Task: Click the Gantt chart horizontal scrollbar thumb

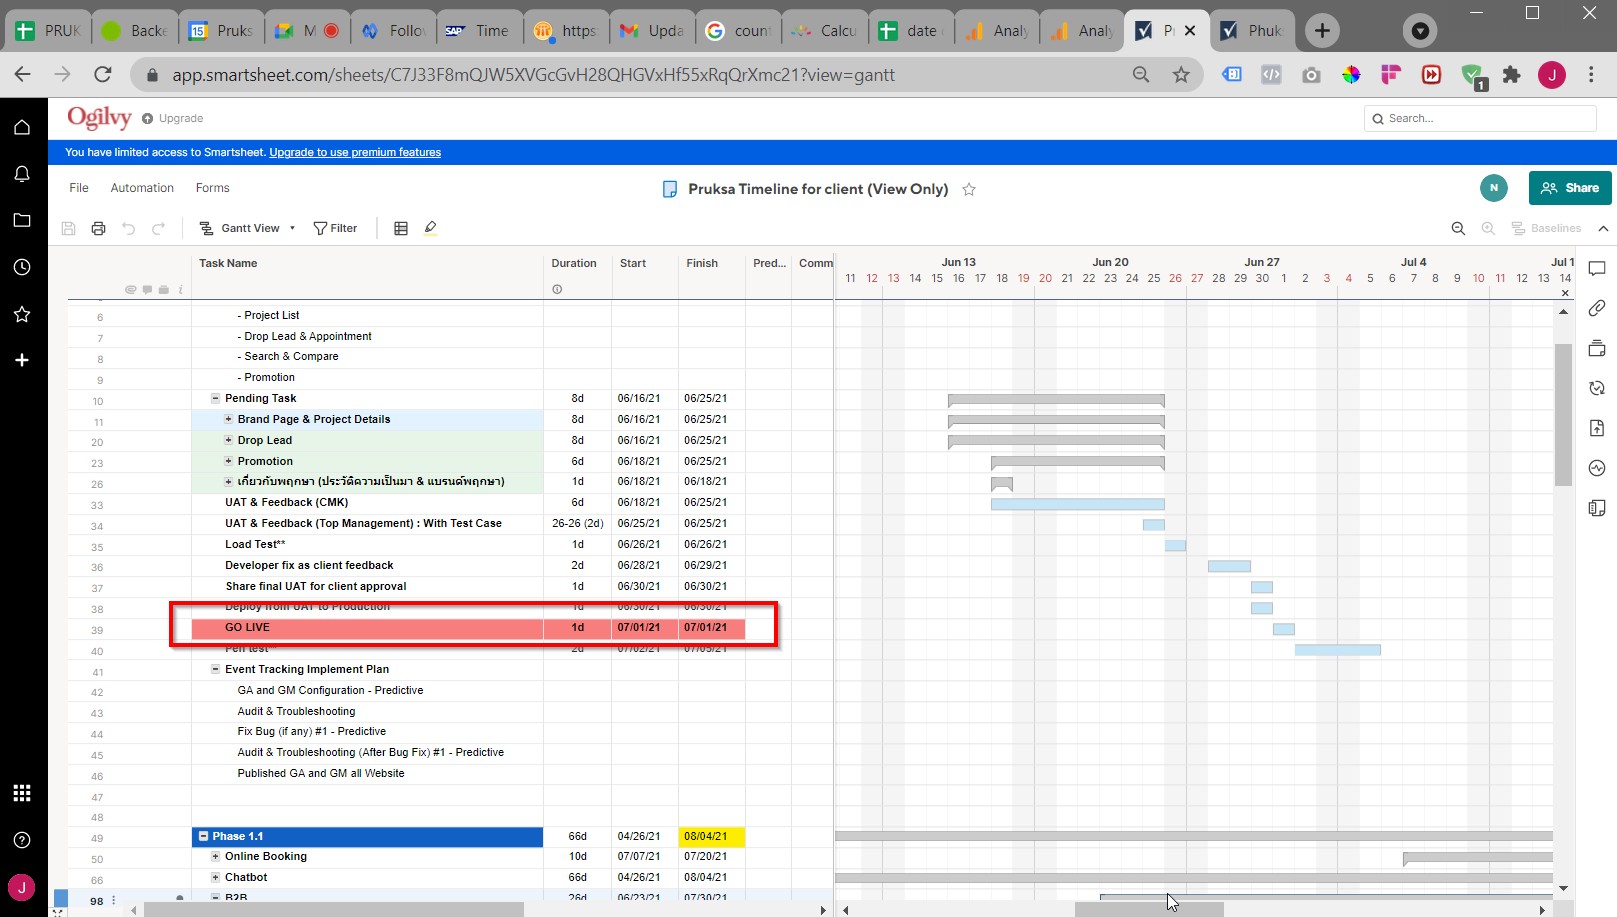Action: pyautogui.click(x=1149, y=910)
